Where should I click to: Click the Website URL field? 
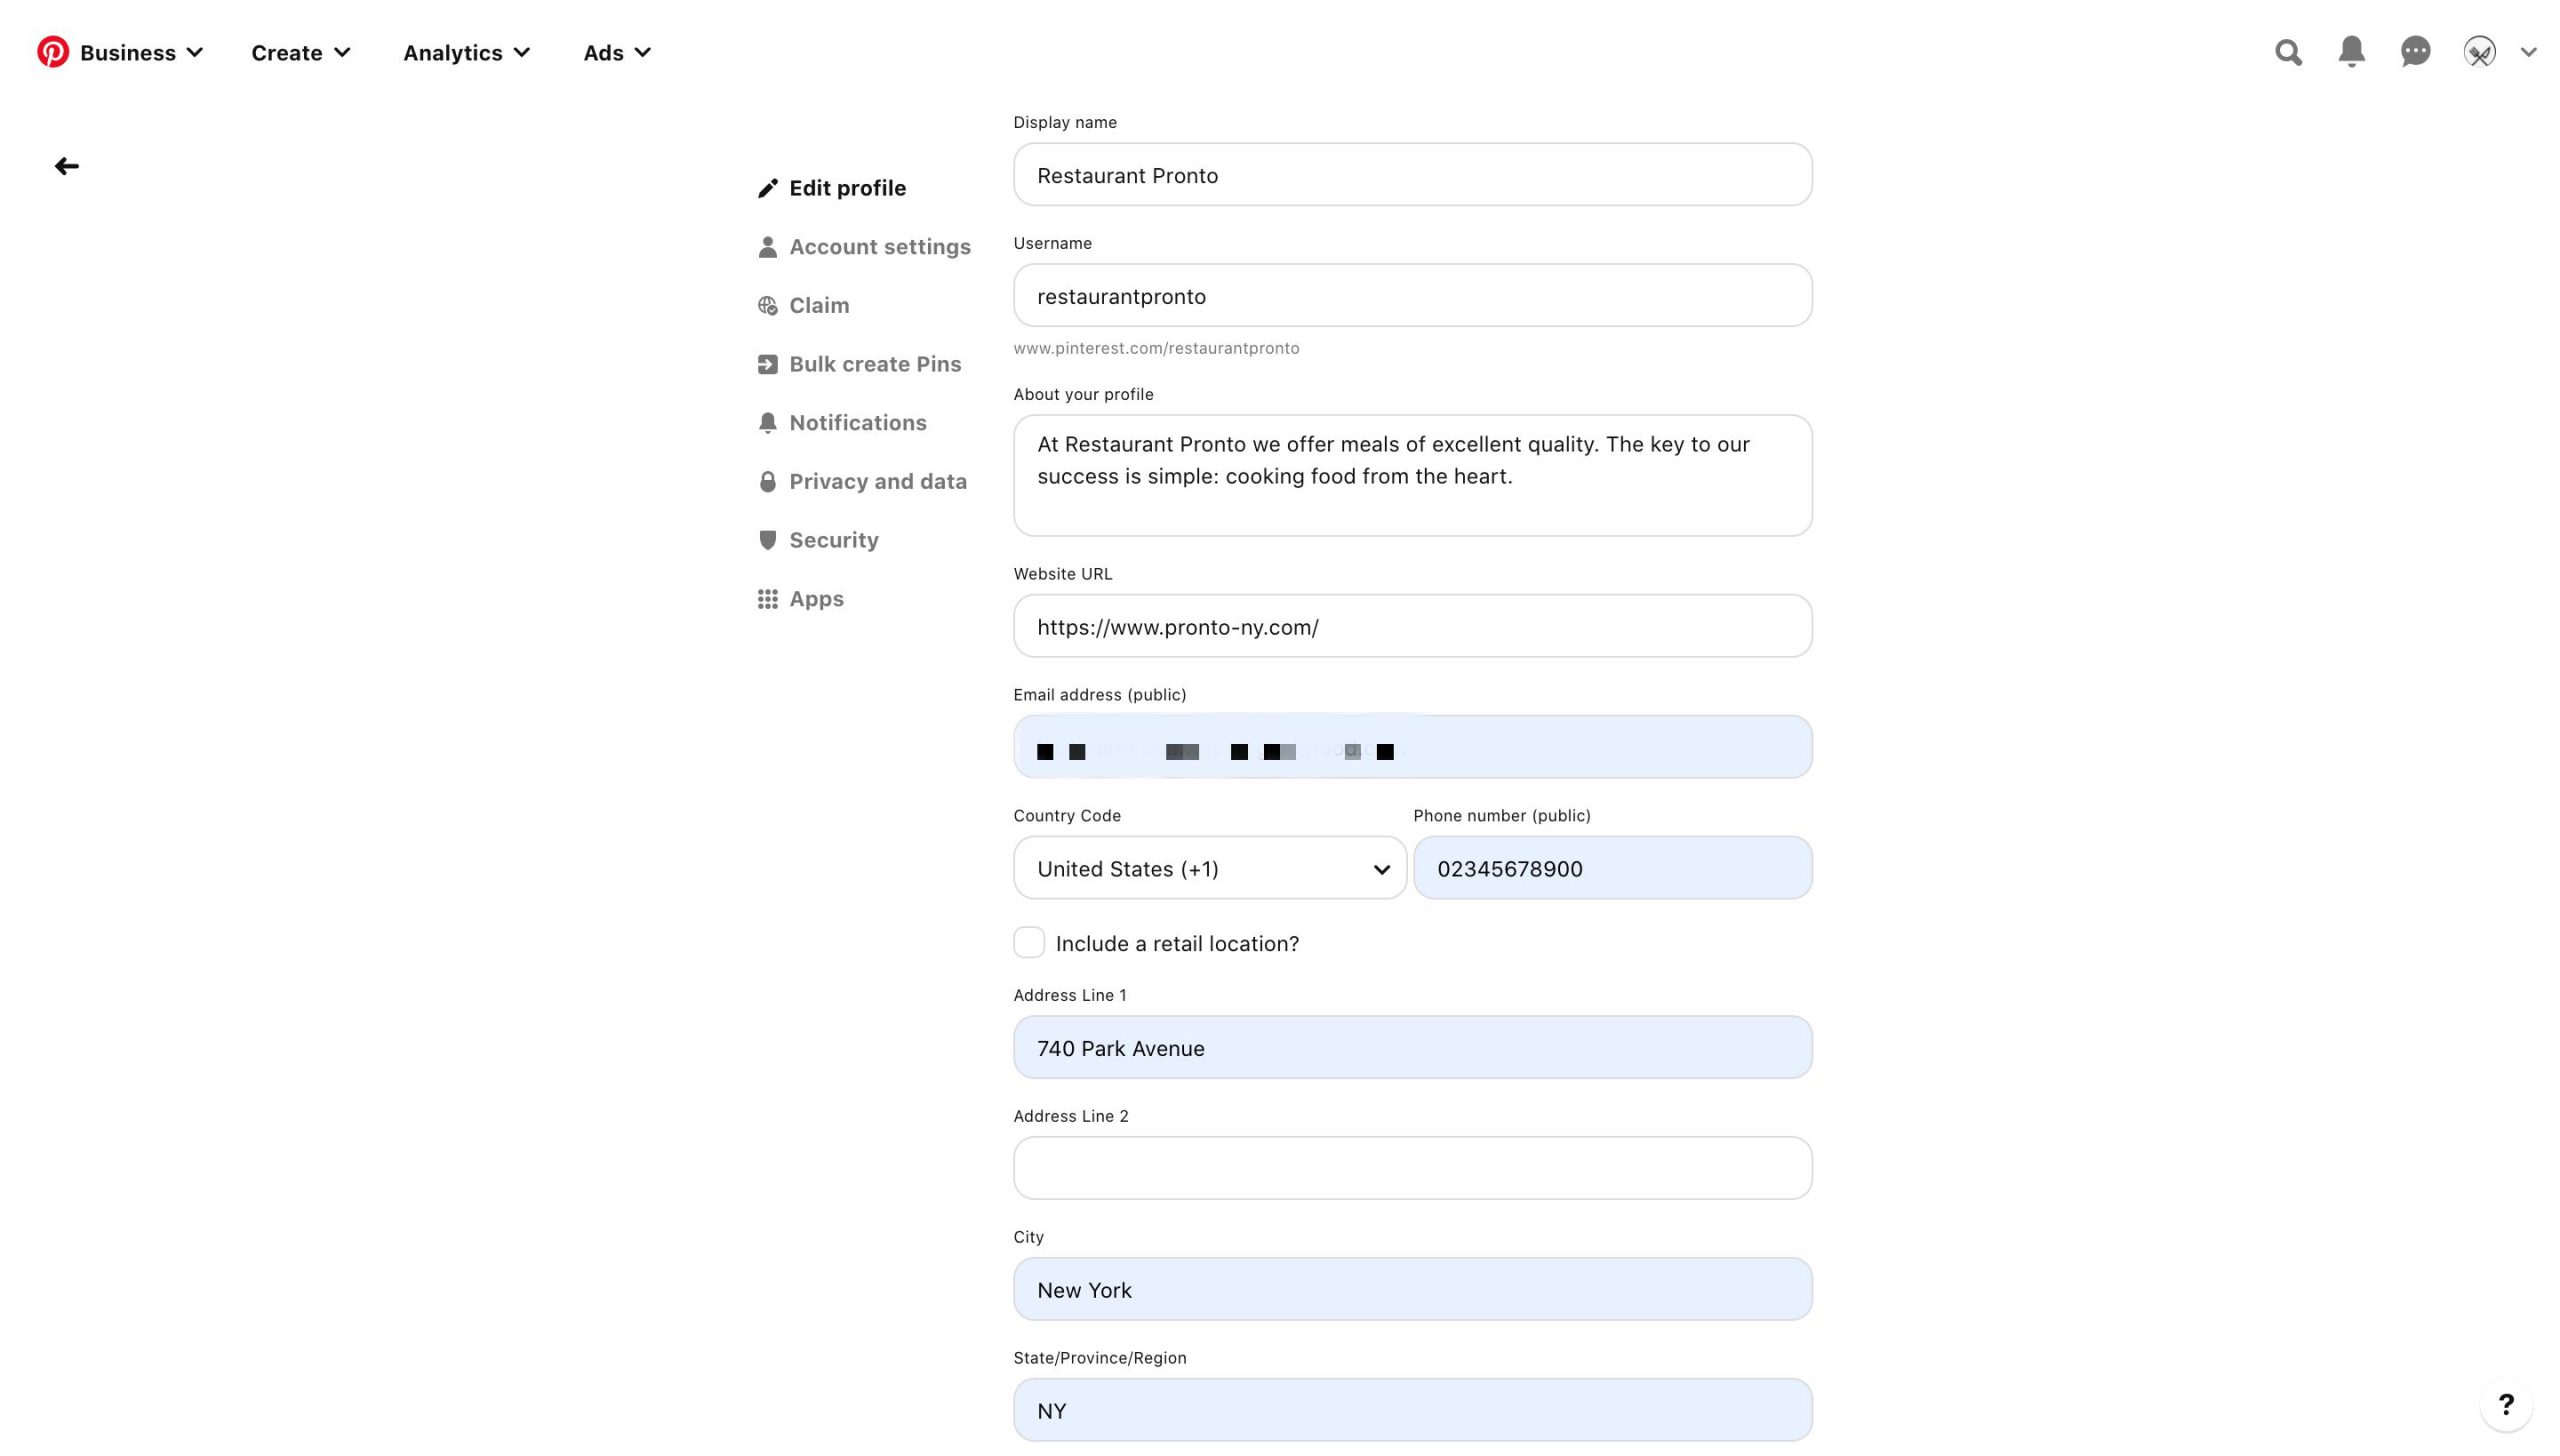pyautogui.click(x=1412, y=627)
